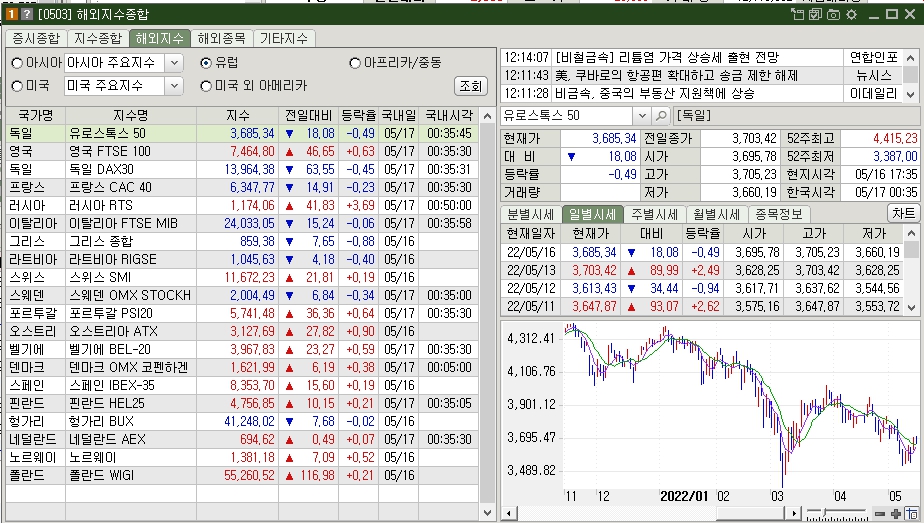Image resolution: width=924 pixels, height=523 pixels.
Task: Switch to the 주별시세 tab
Action: pyautogui.click(x=654, y=214)
